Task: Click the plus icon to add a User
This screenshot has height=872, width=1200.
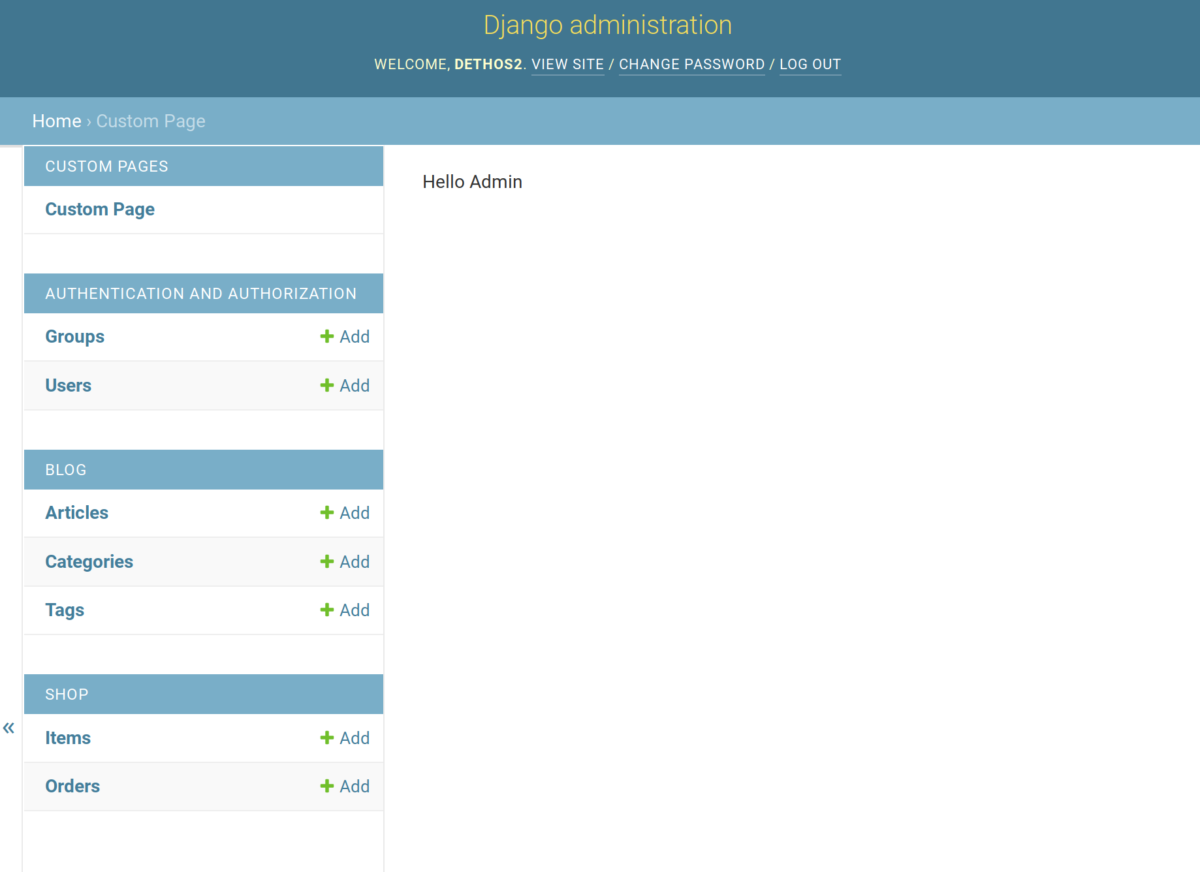Action: pos(326,385)
